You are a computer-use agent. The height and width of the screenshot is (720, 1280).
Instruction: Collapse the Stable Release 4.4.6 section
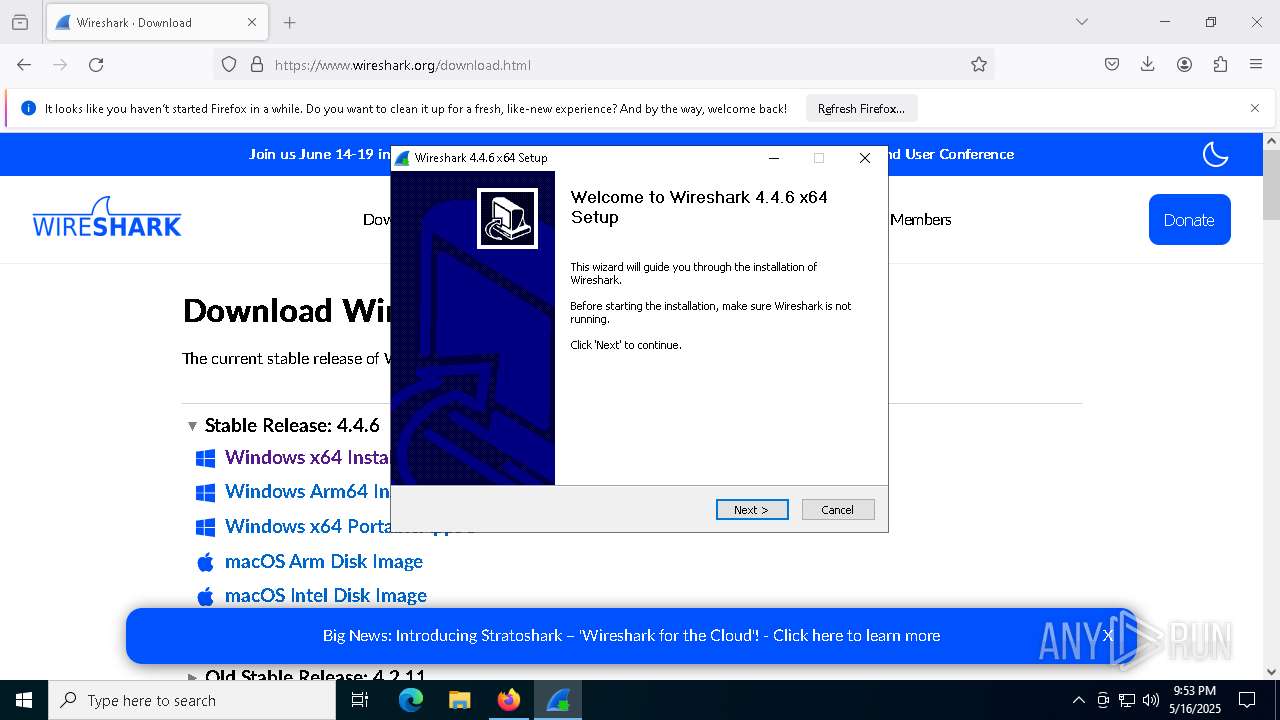[x=192, y=426]
